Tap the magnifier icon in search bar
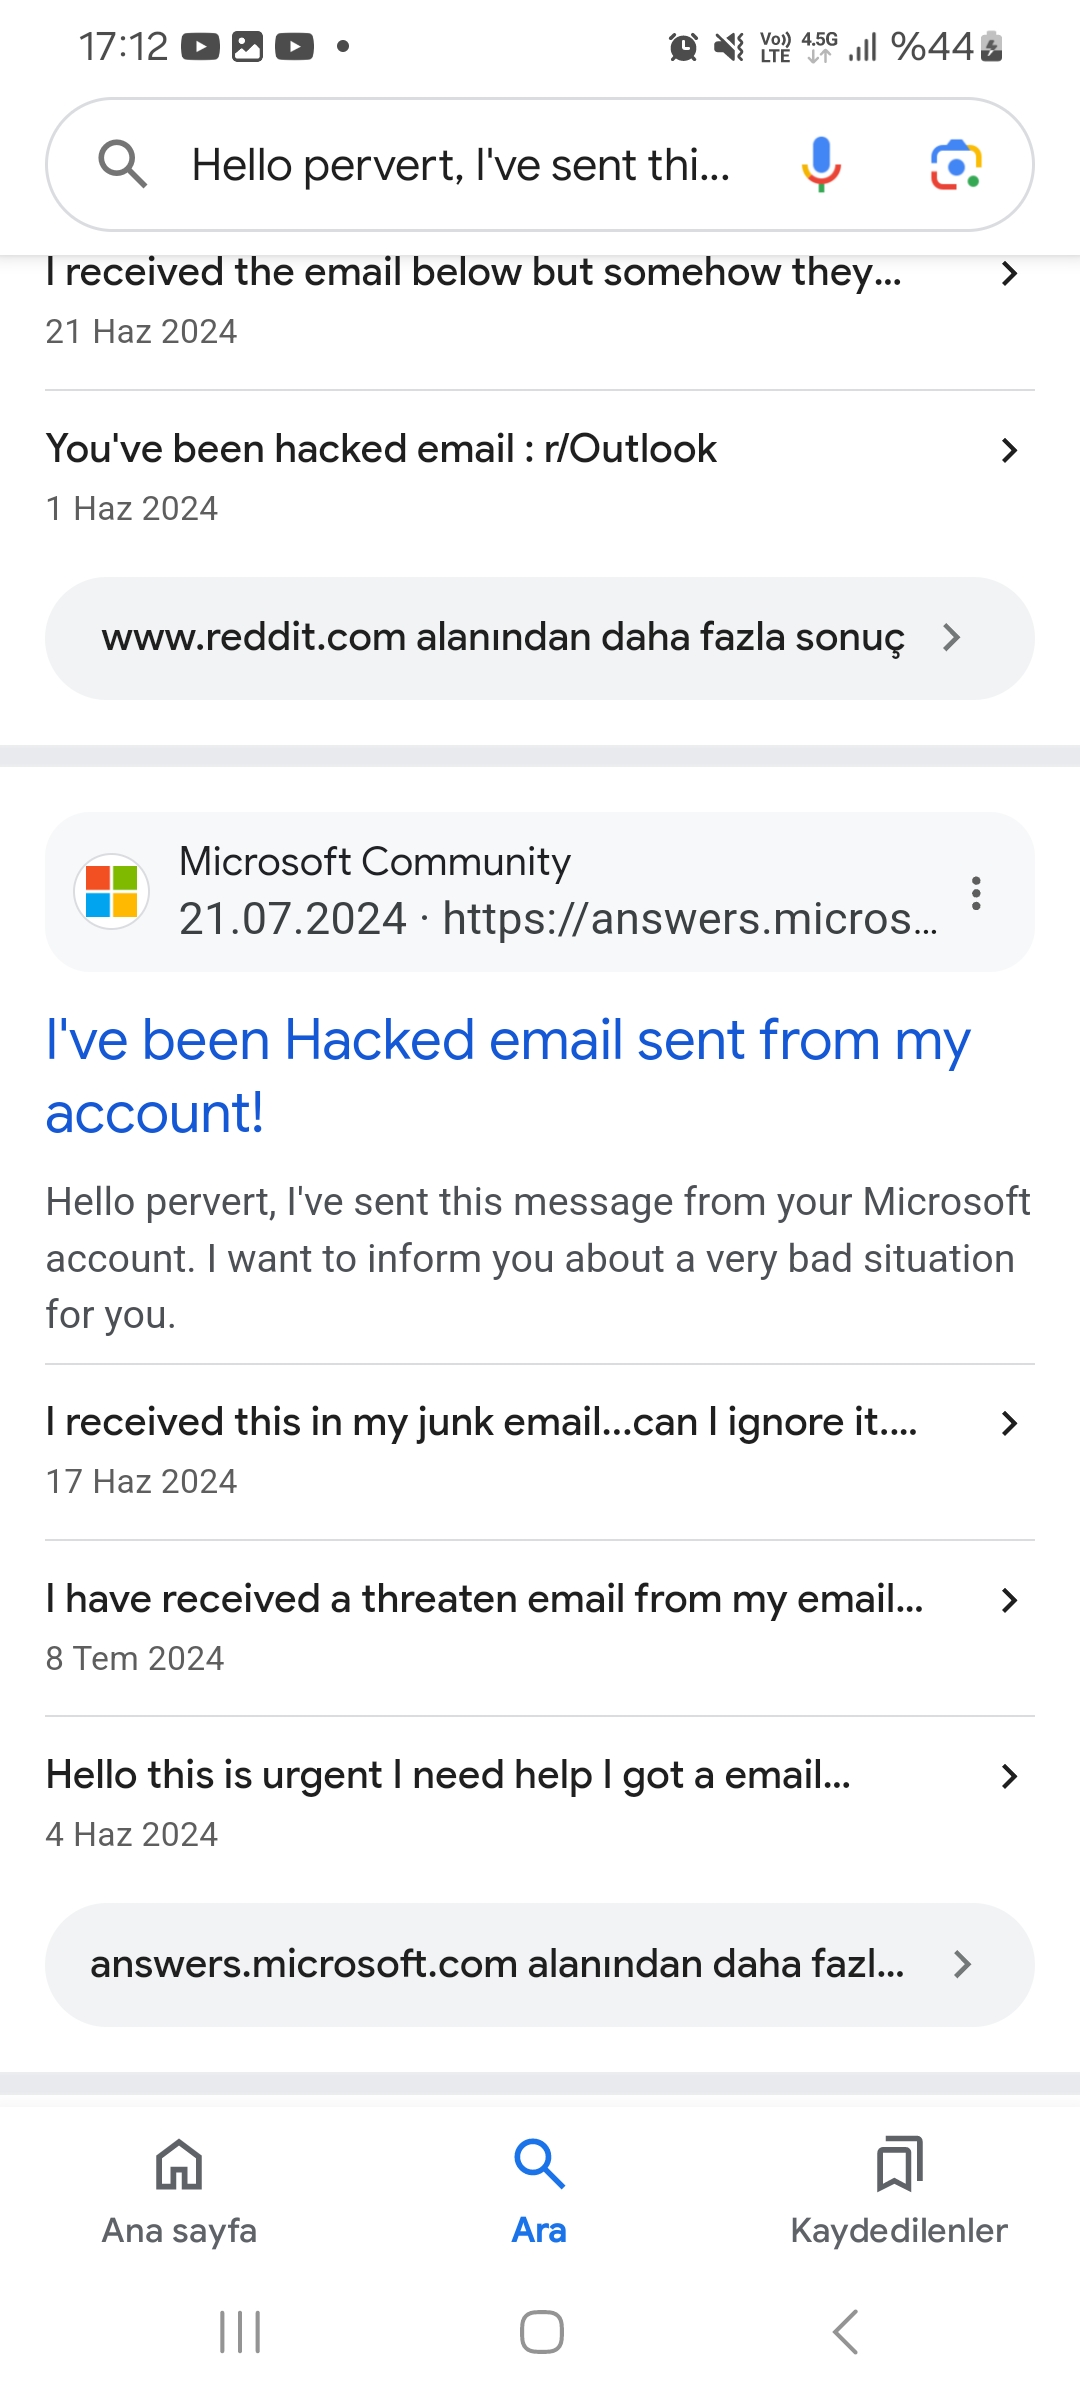 [122, 164]
